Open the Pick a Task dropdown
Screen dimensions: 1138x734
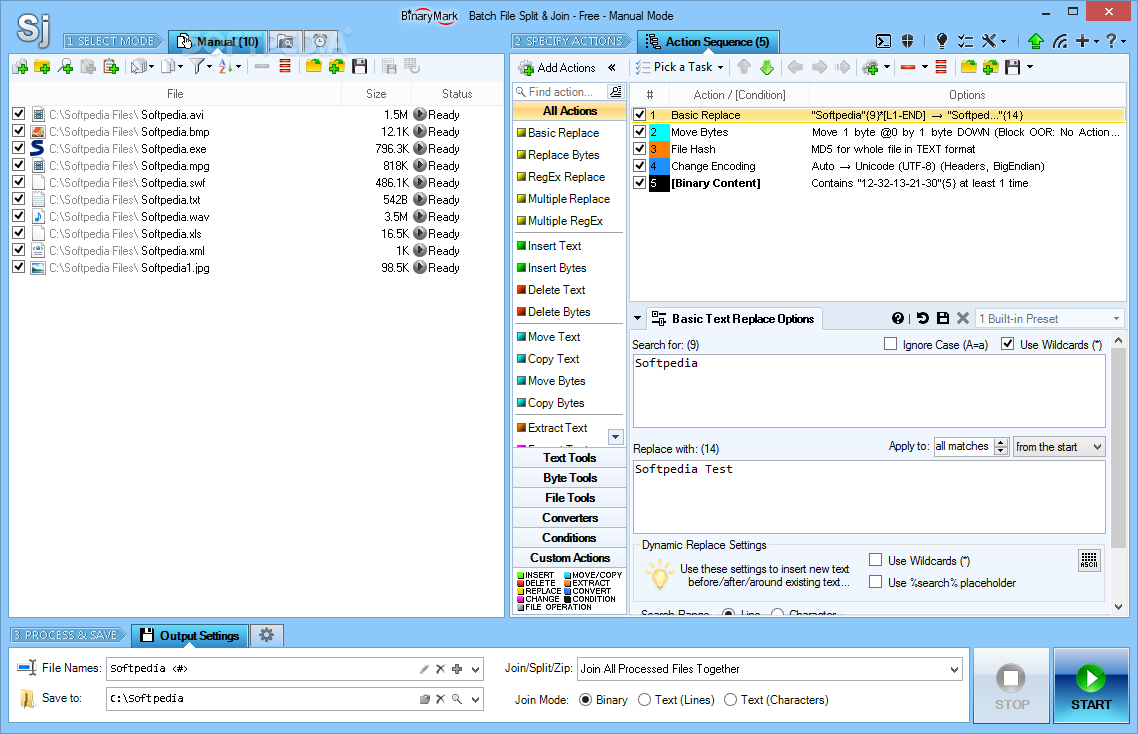(680, 68)
